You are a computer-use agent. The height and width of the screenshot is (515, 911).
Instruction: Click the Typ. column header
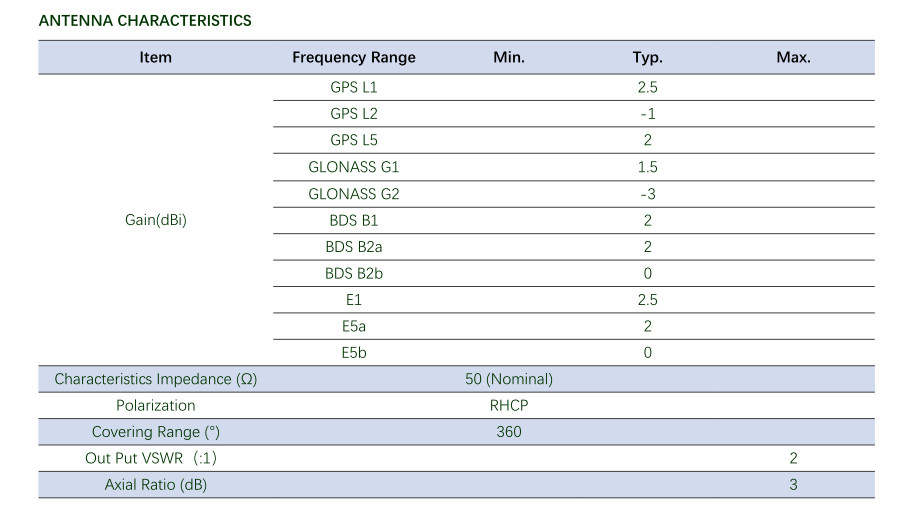(647, 58)
